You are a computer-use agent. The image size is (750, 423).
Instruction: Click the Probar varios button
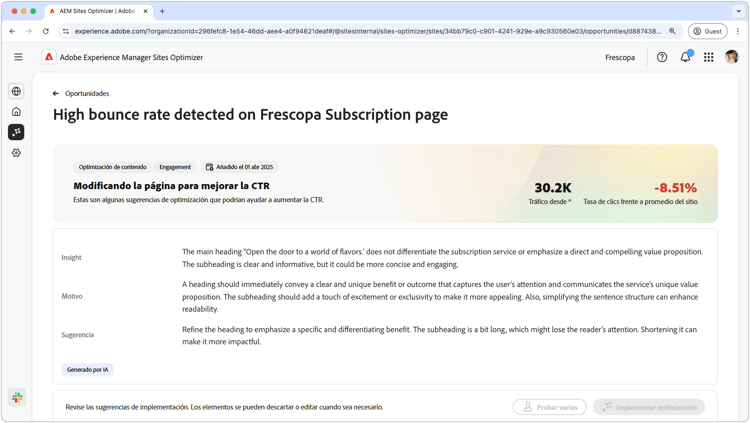(x=550, y=407)
